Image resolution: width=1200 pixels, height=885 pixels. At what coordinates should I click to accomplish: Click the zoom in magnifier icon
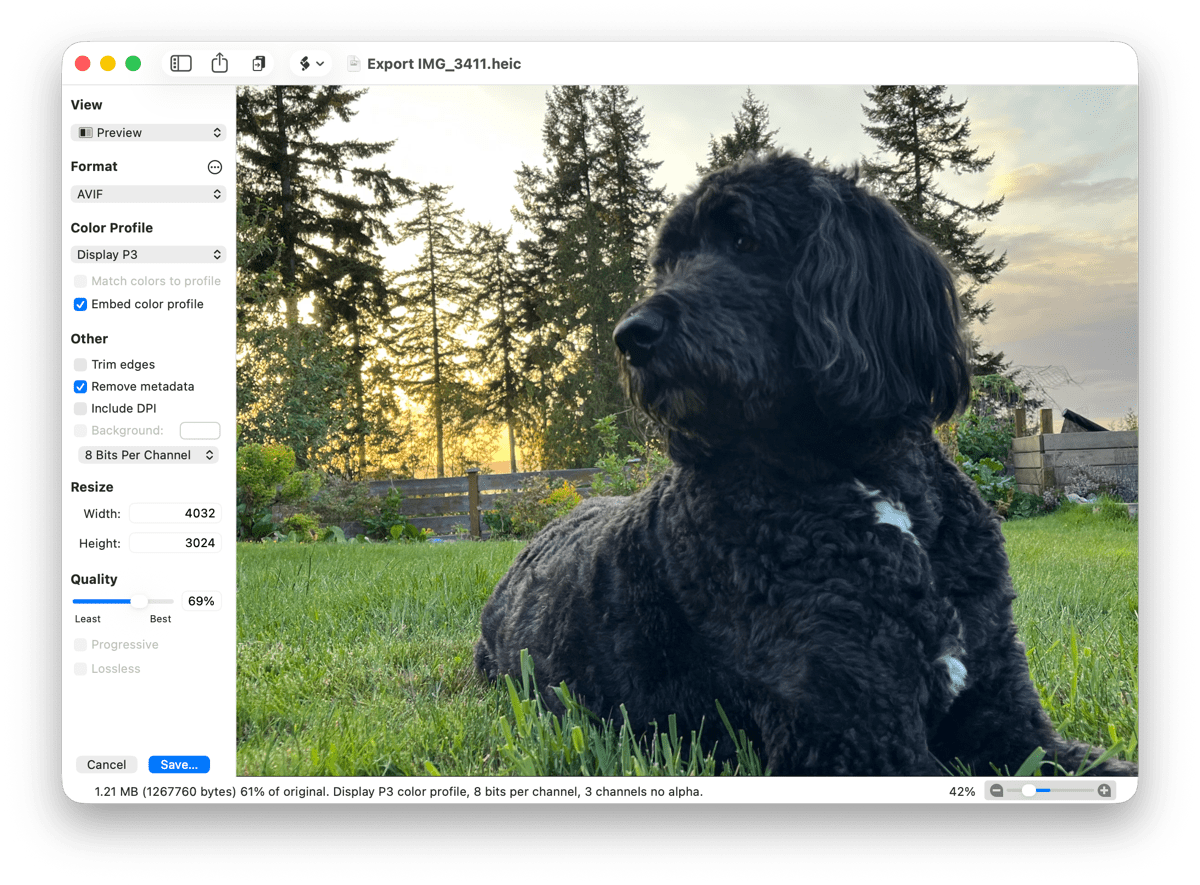1104,791
